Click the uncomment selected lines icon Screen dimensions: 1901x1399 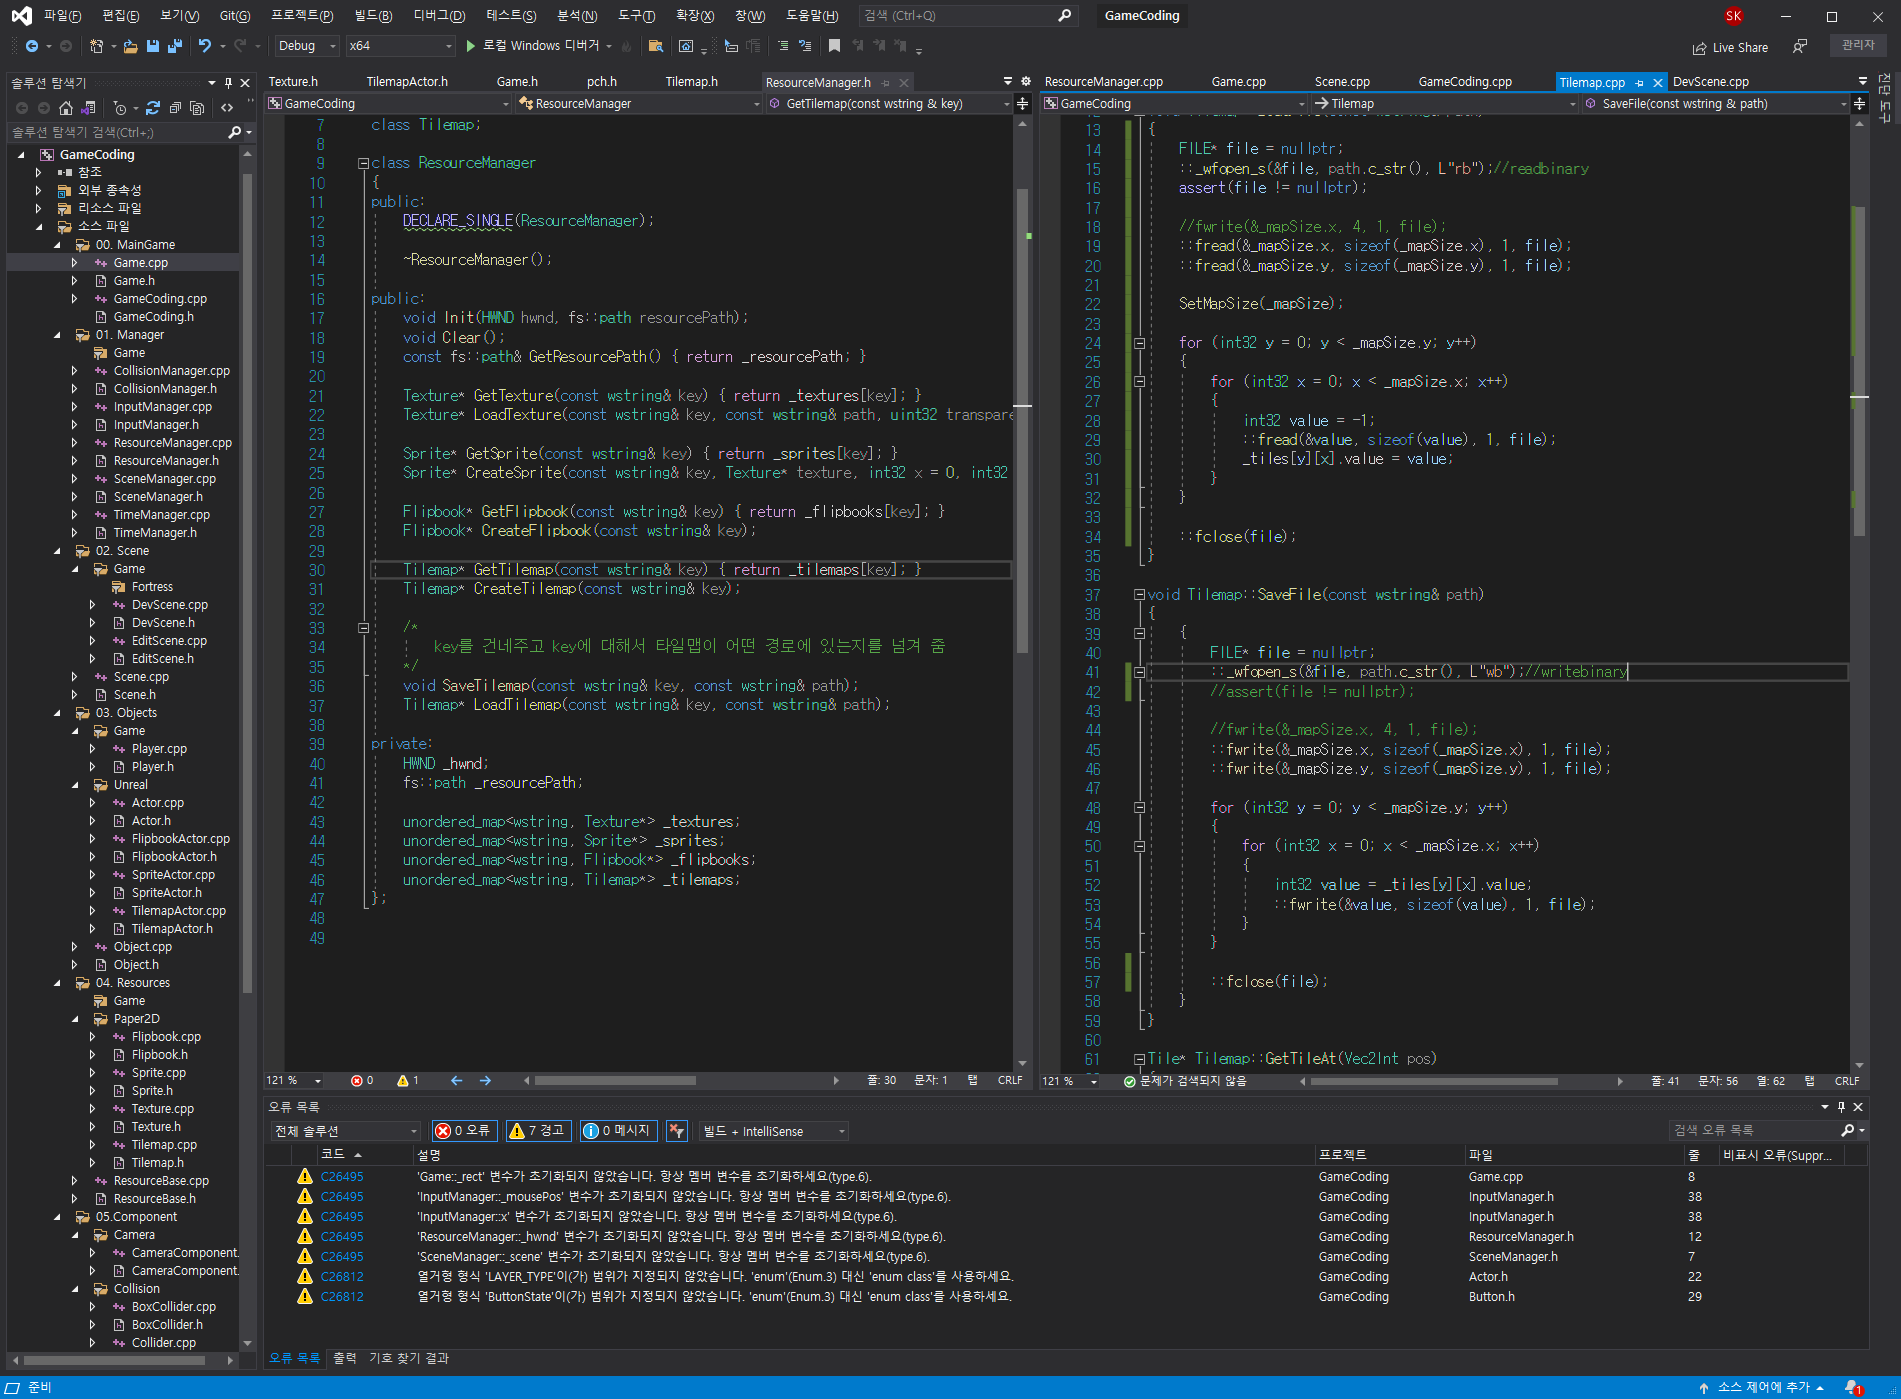tap(804, 46)
